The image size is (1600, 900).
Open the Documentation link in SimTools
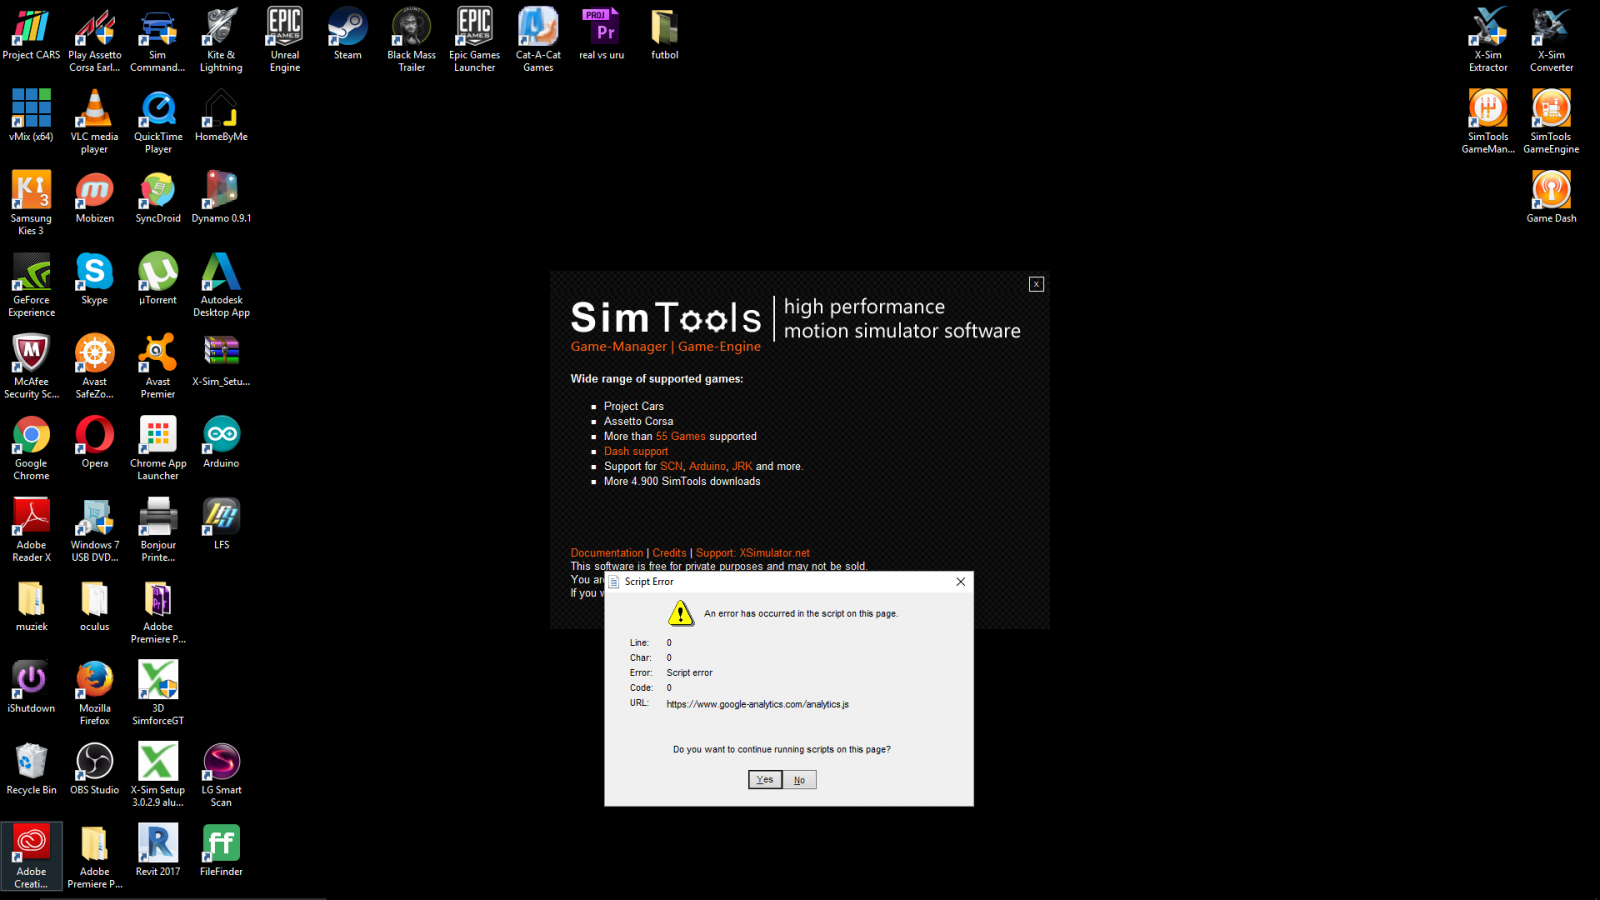click(607, 553)
